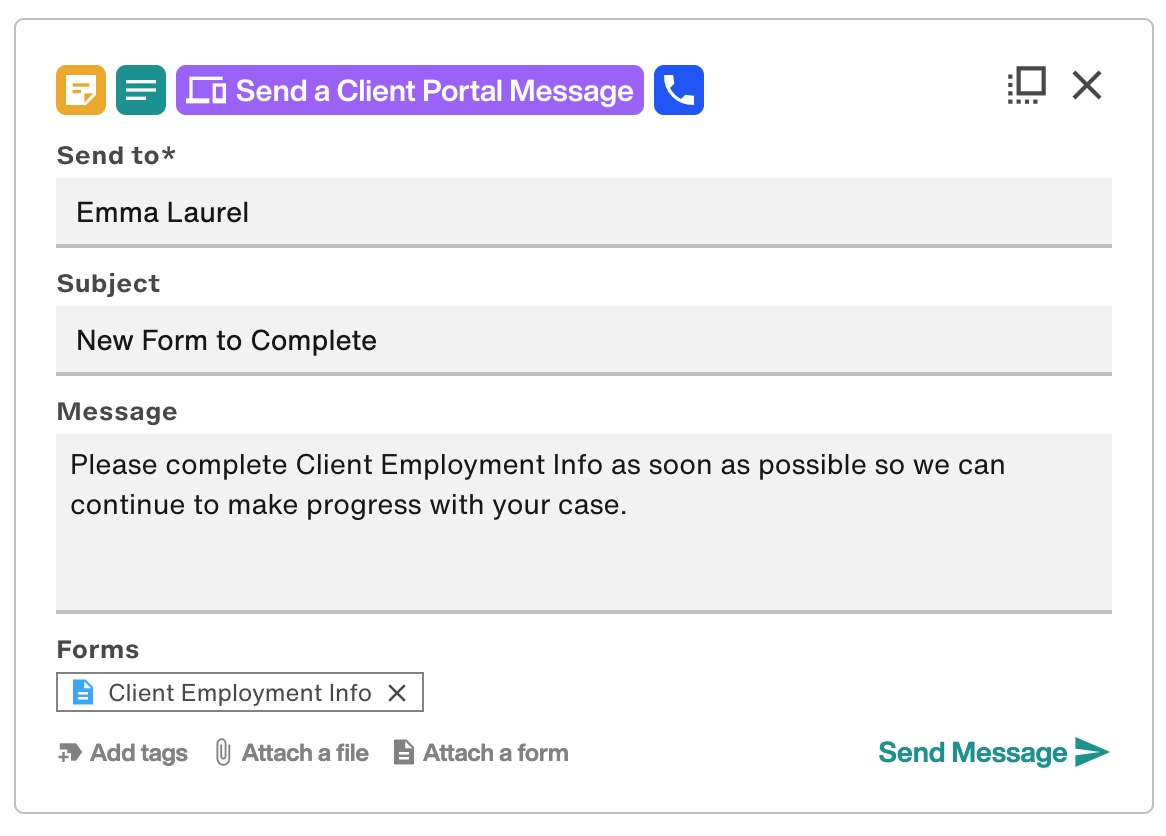
Task: Click Attach a file
Action: pyautogui.click(x=305, y=753)
